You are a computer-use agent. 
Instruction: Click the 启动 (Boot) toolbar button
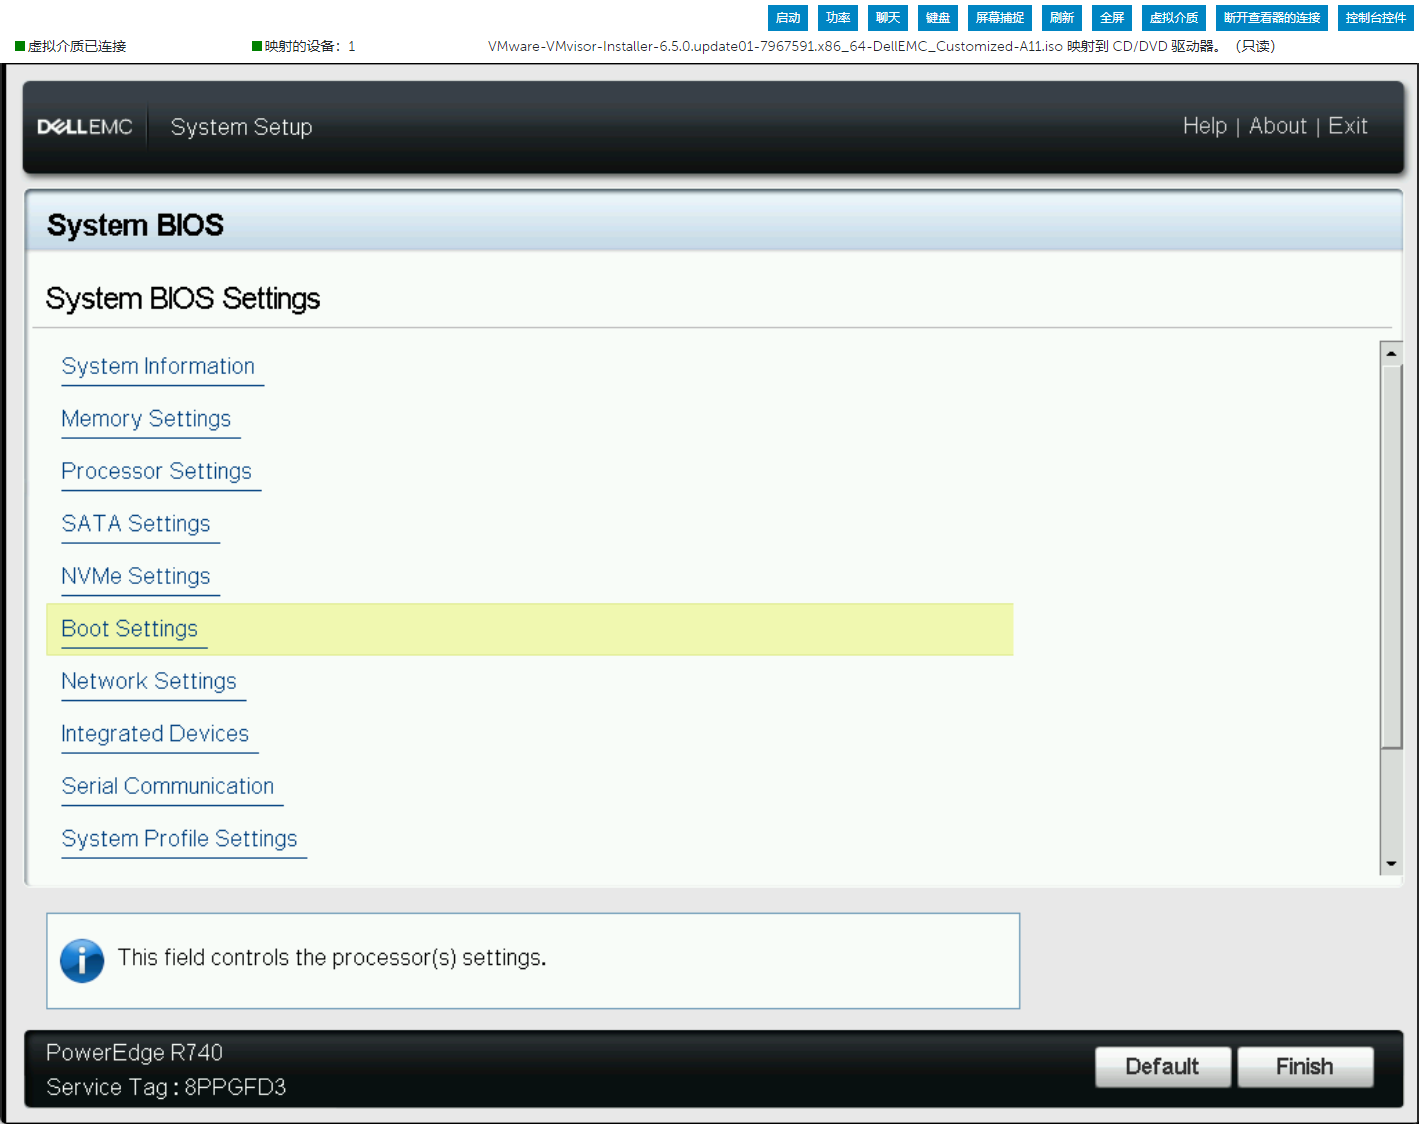788,18
